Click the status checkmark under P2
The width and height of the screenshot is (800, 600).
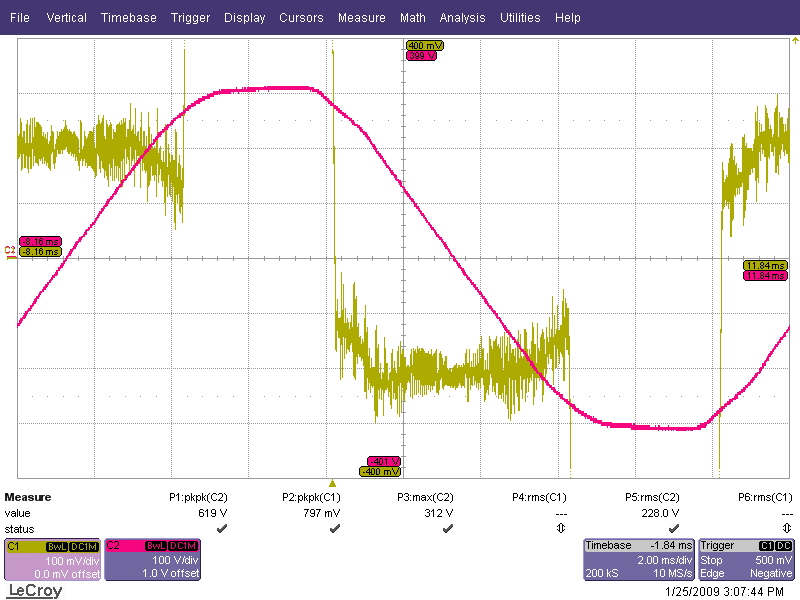[x=332, y=528]
